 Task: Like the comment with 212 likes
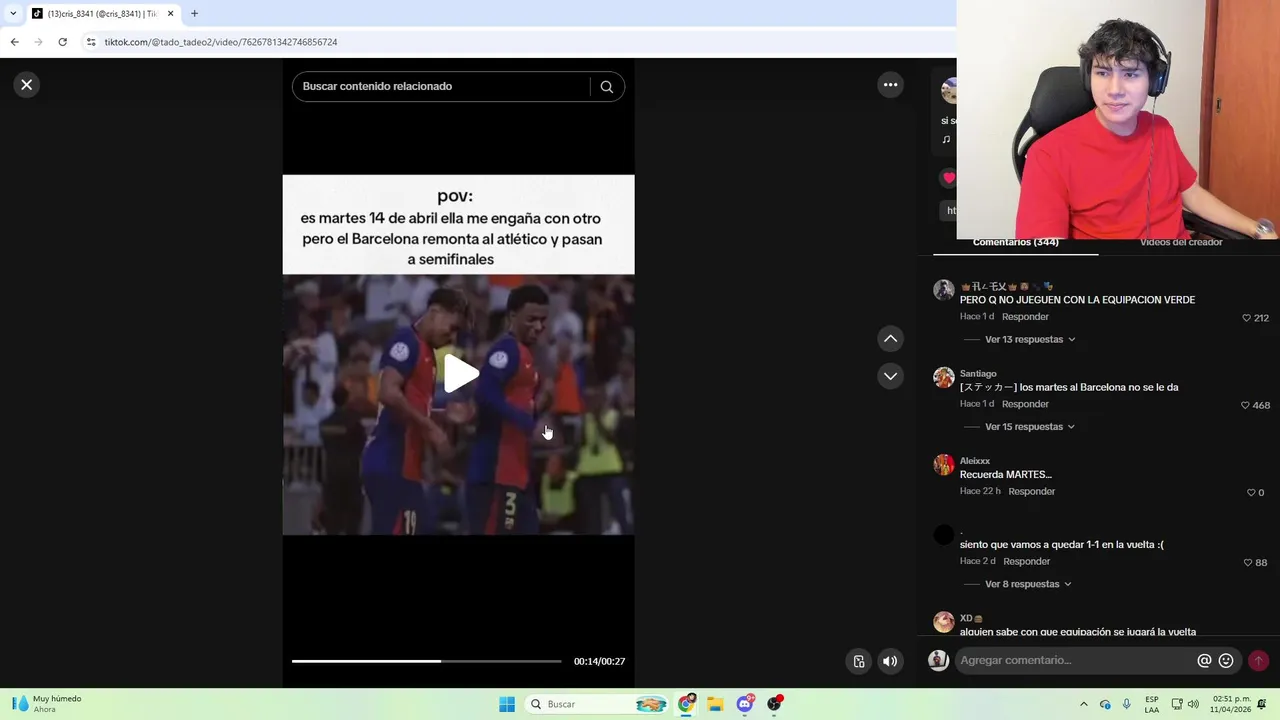pos(1246,318)
